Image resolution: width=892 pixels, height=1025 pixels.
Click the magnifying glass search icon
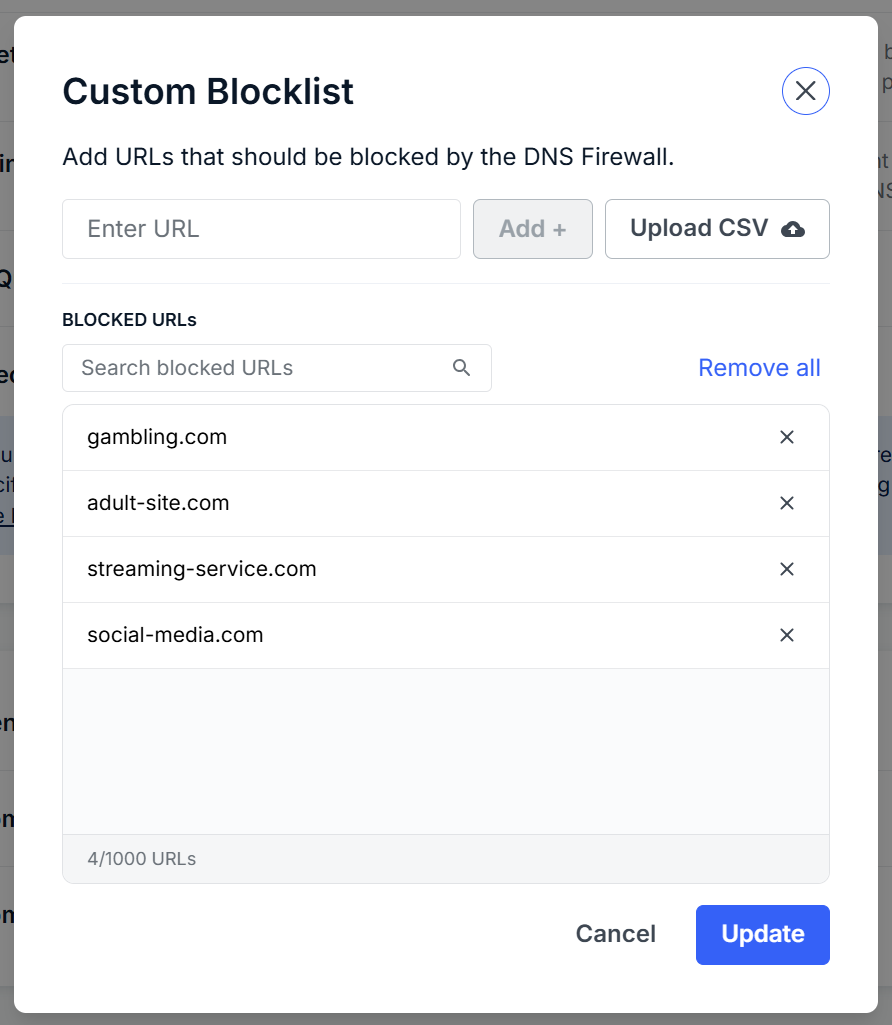461,368
